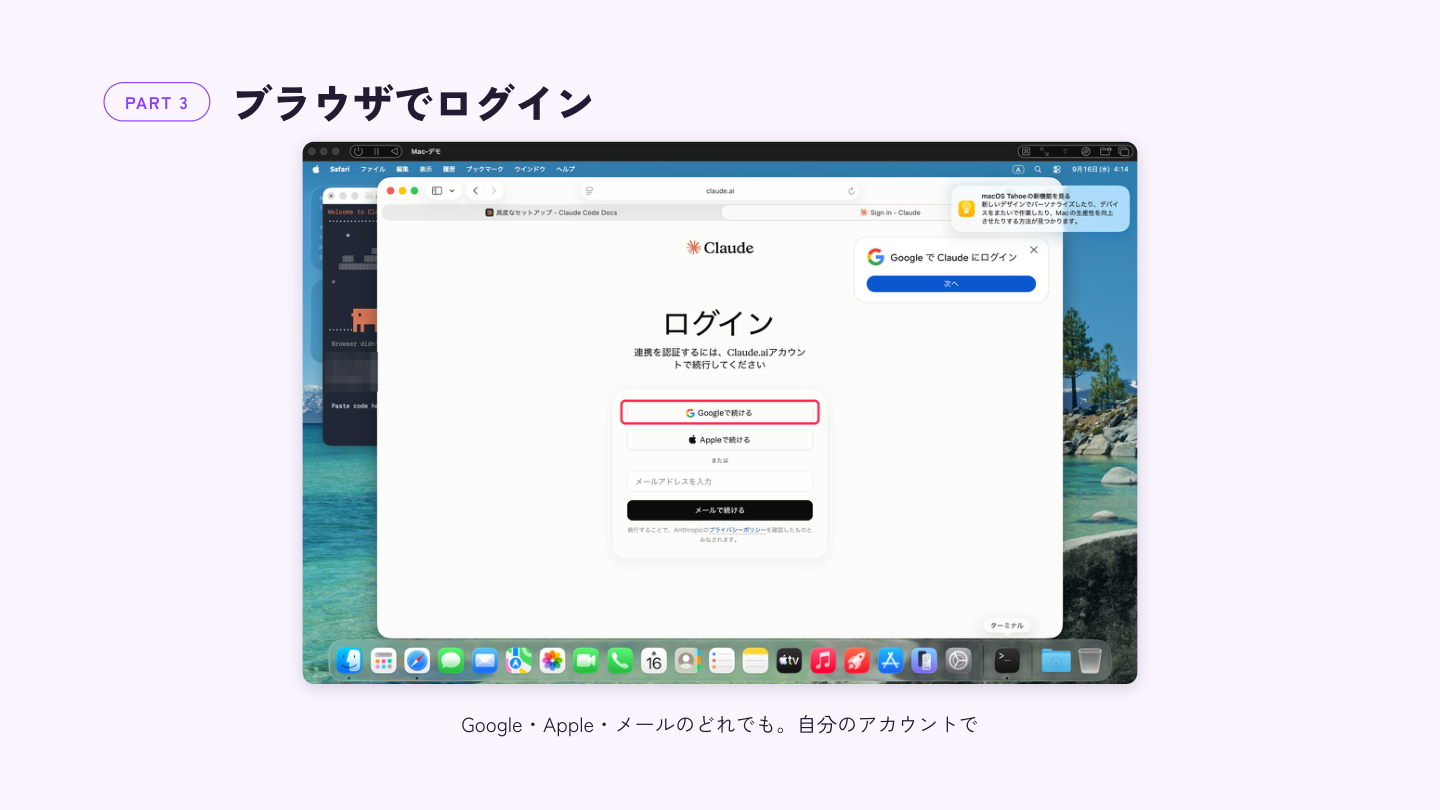Open Finder from the Dock
The width and height of the screenshot is (1440, 810).
point(349,660)
